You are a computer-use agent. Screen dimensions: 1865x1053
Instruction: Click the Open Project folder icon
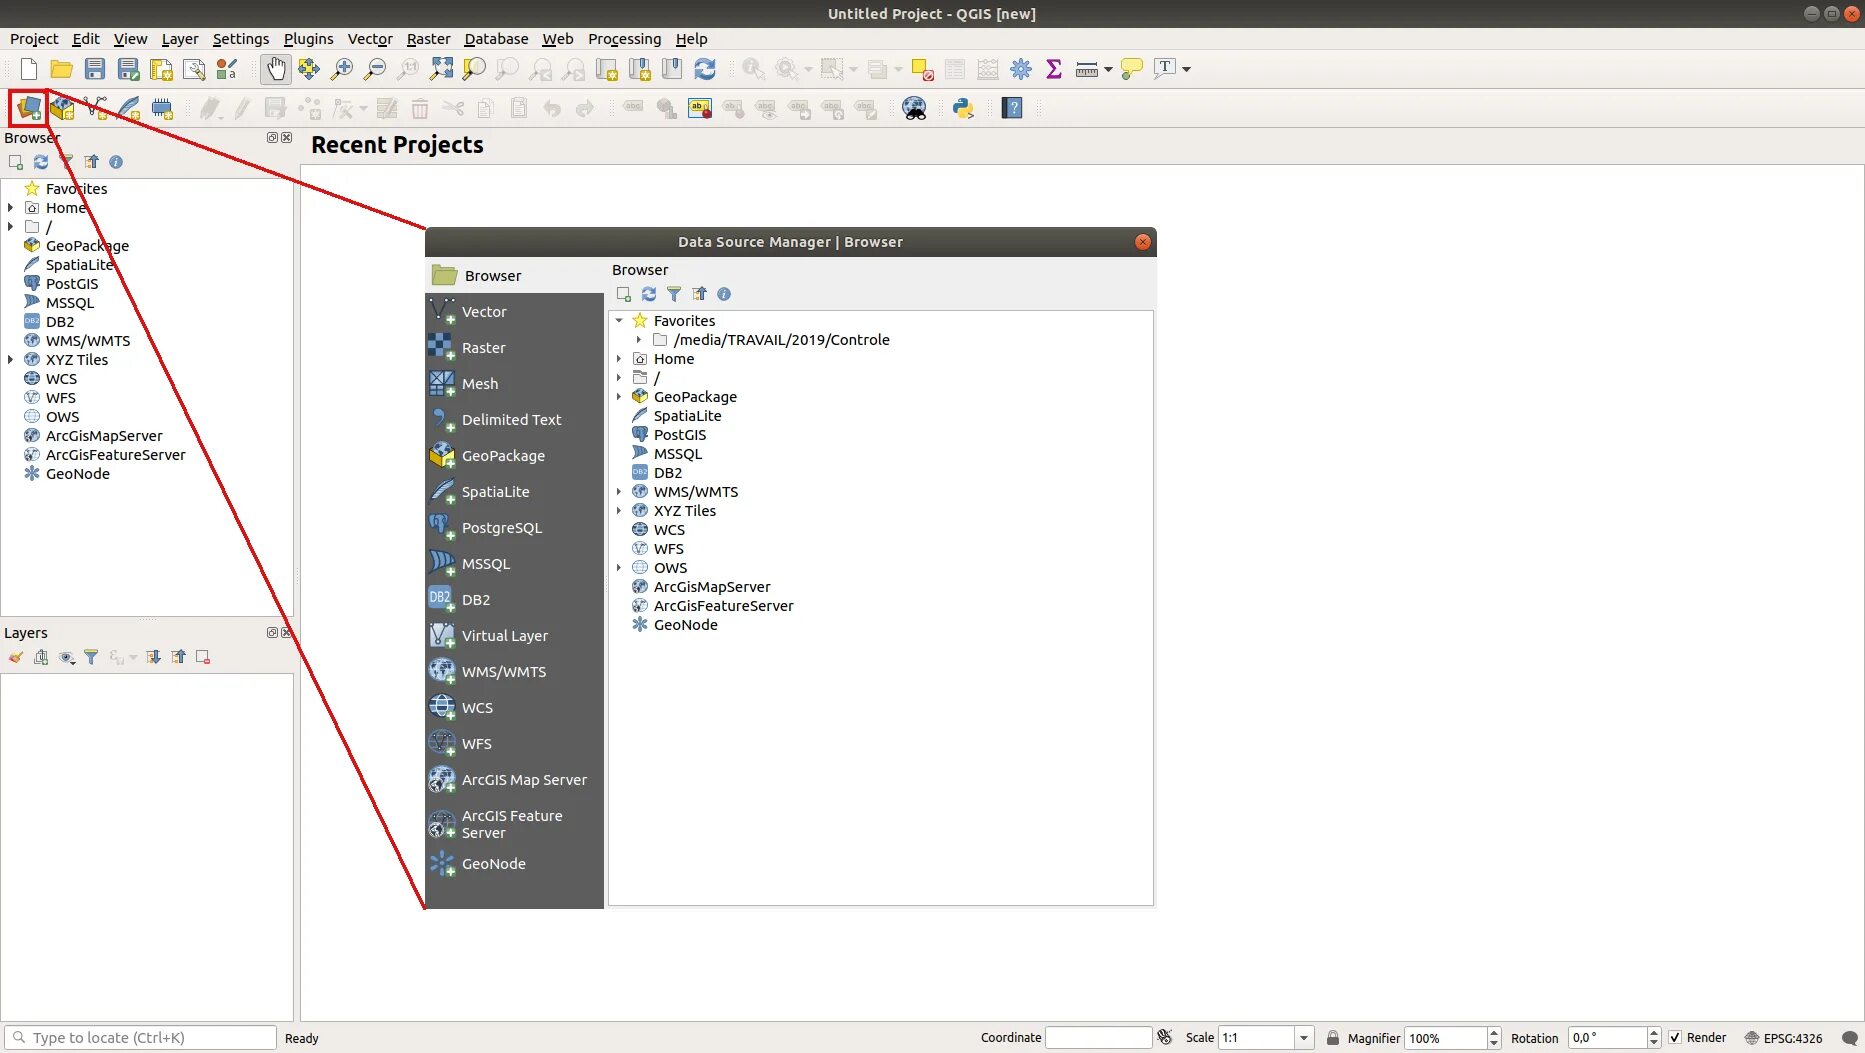(62, 69)
